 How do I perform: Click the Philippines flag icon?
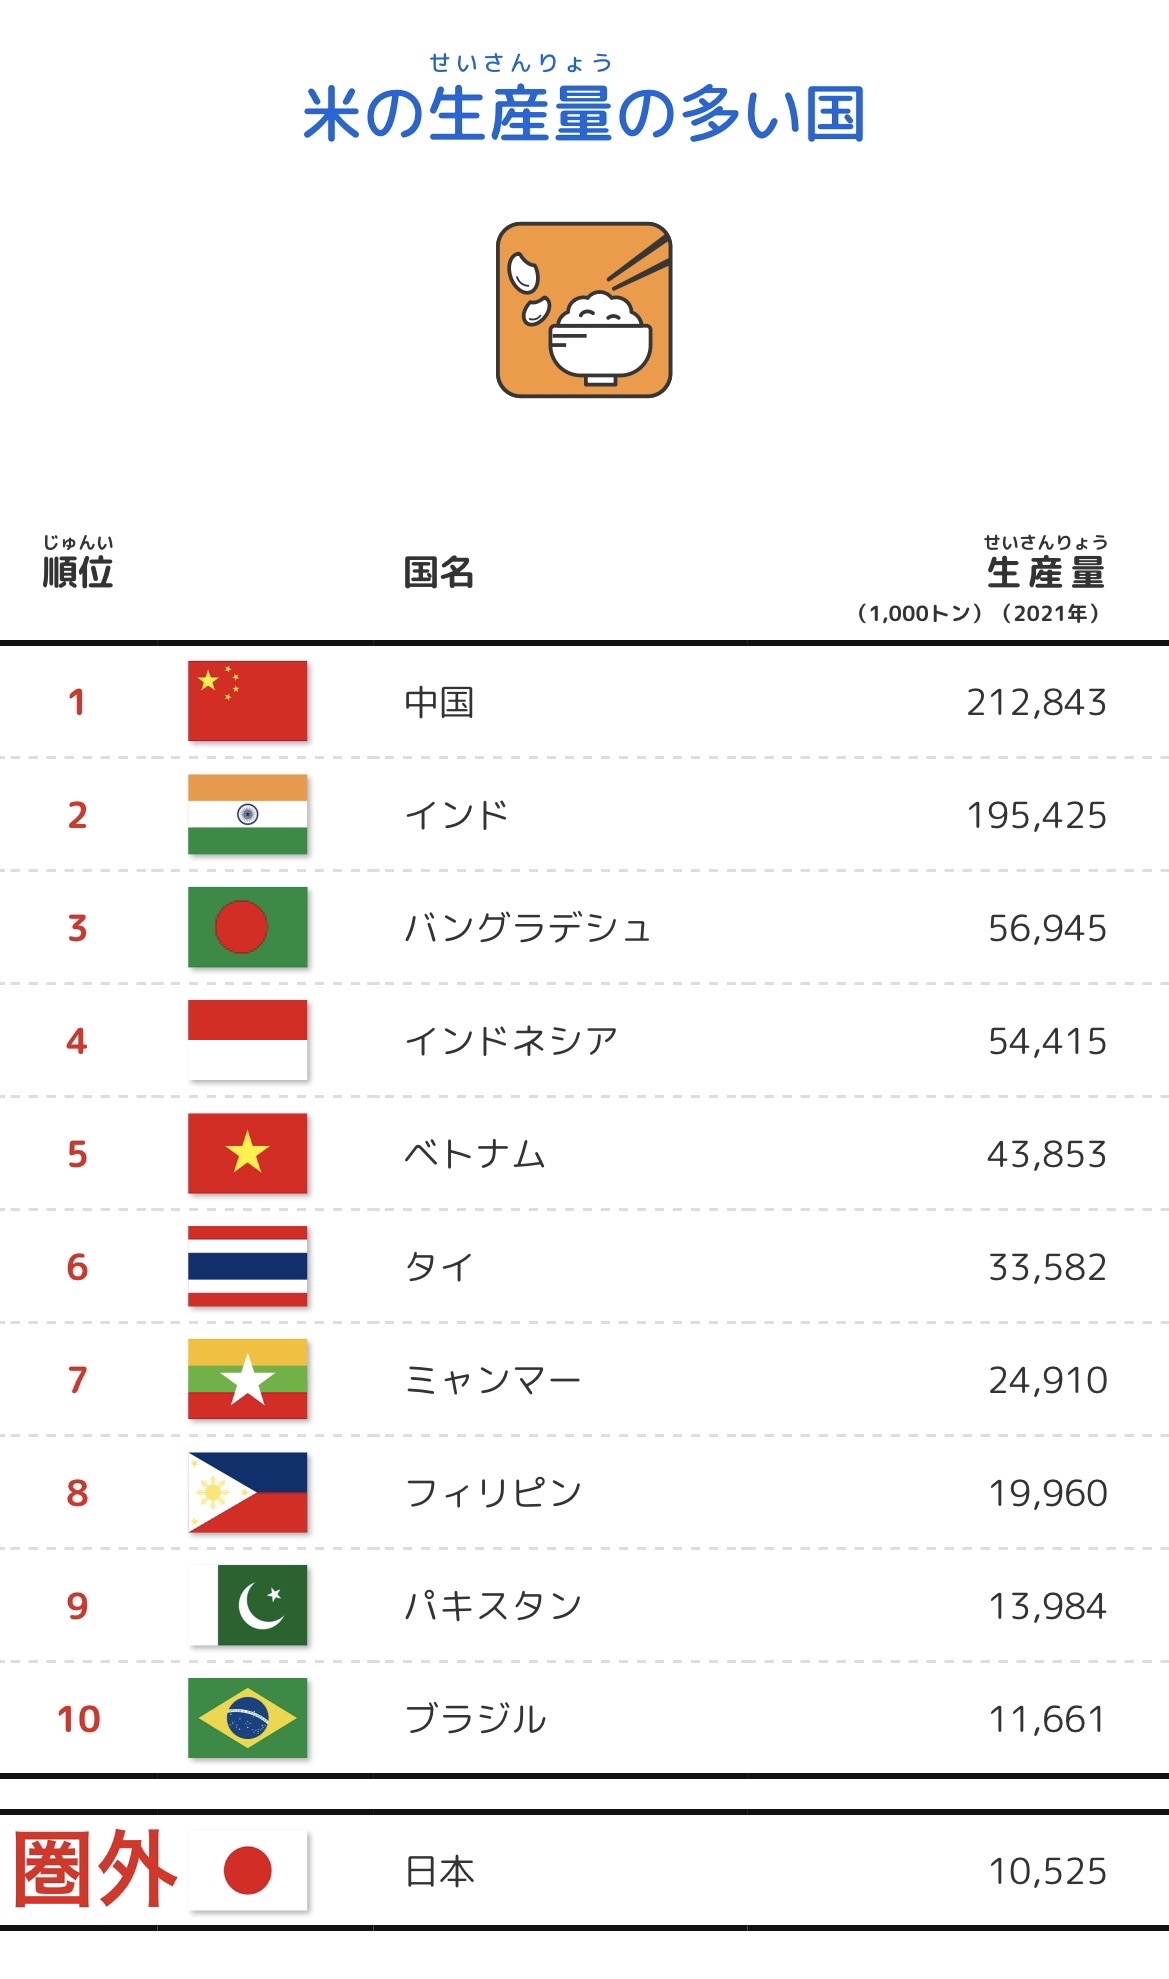(x=247, y=1492)
